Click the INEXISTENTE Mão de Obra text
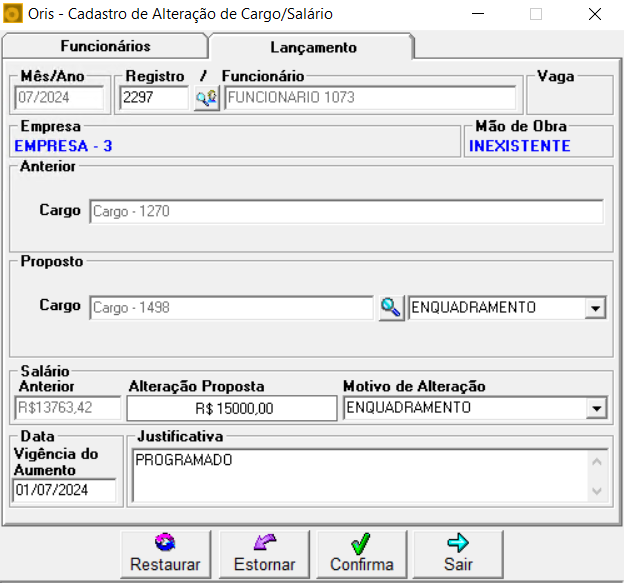Viewport: 624px width, 583px height. coord(519,146)
